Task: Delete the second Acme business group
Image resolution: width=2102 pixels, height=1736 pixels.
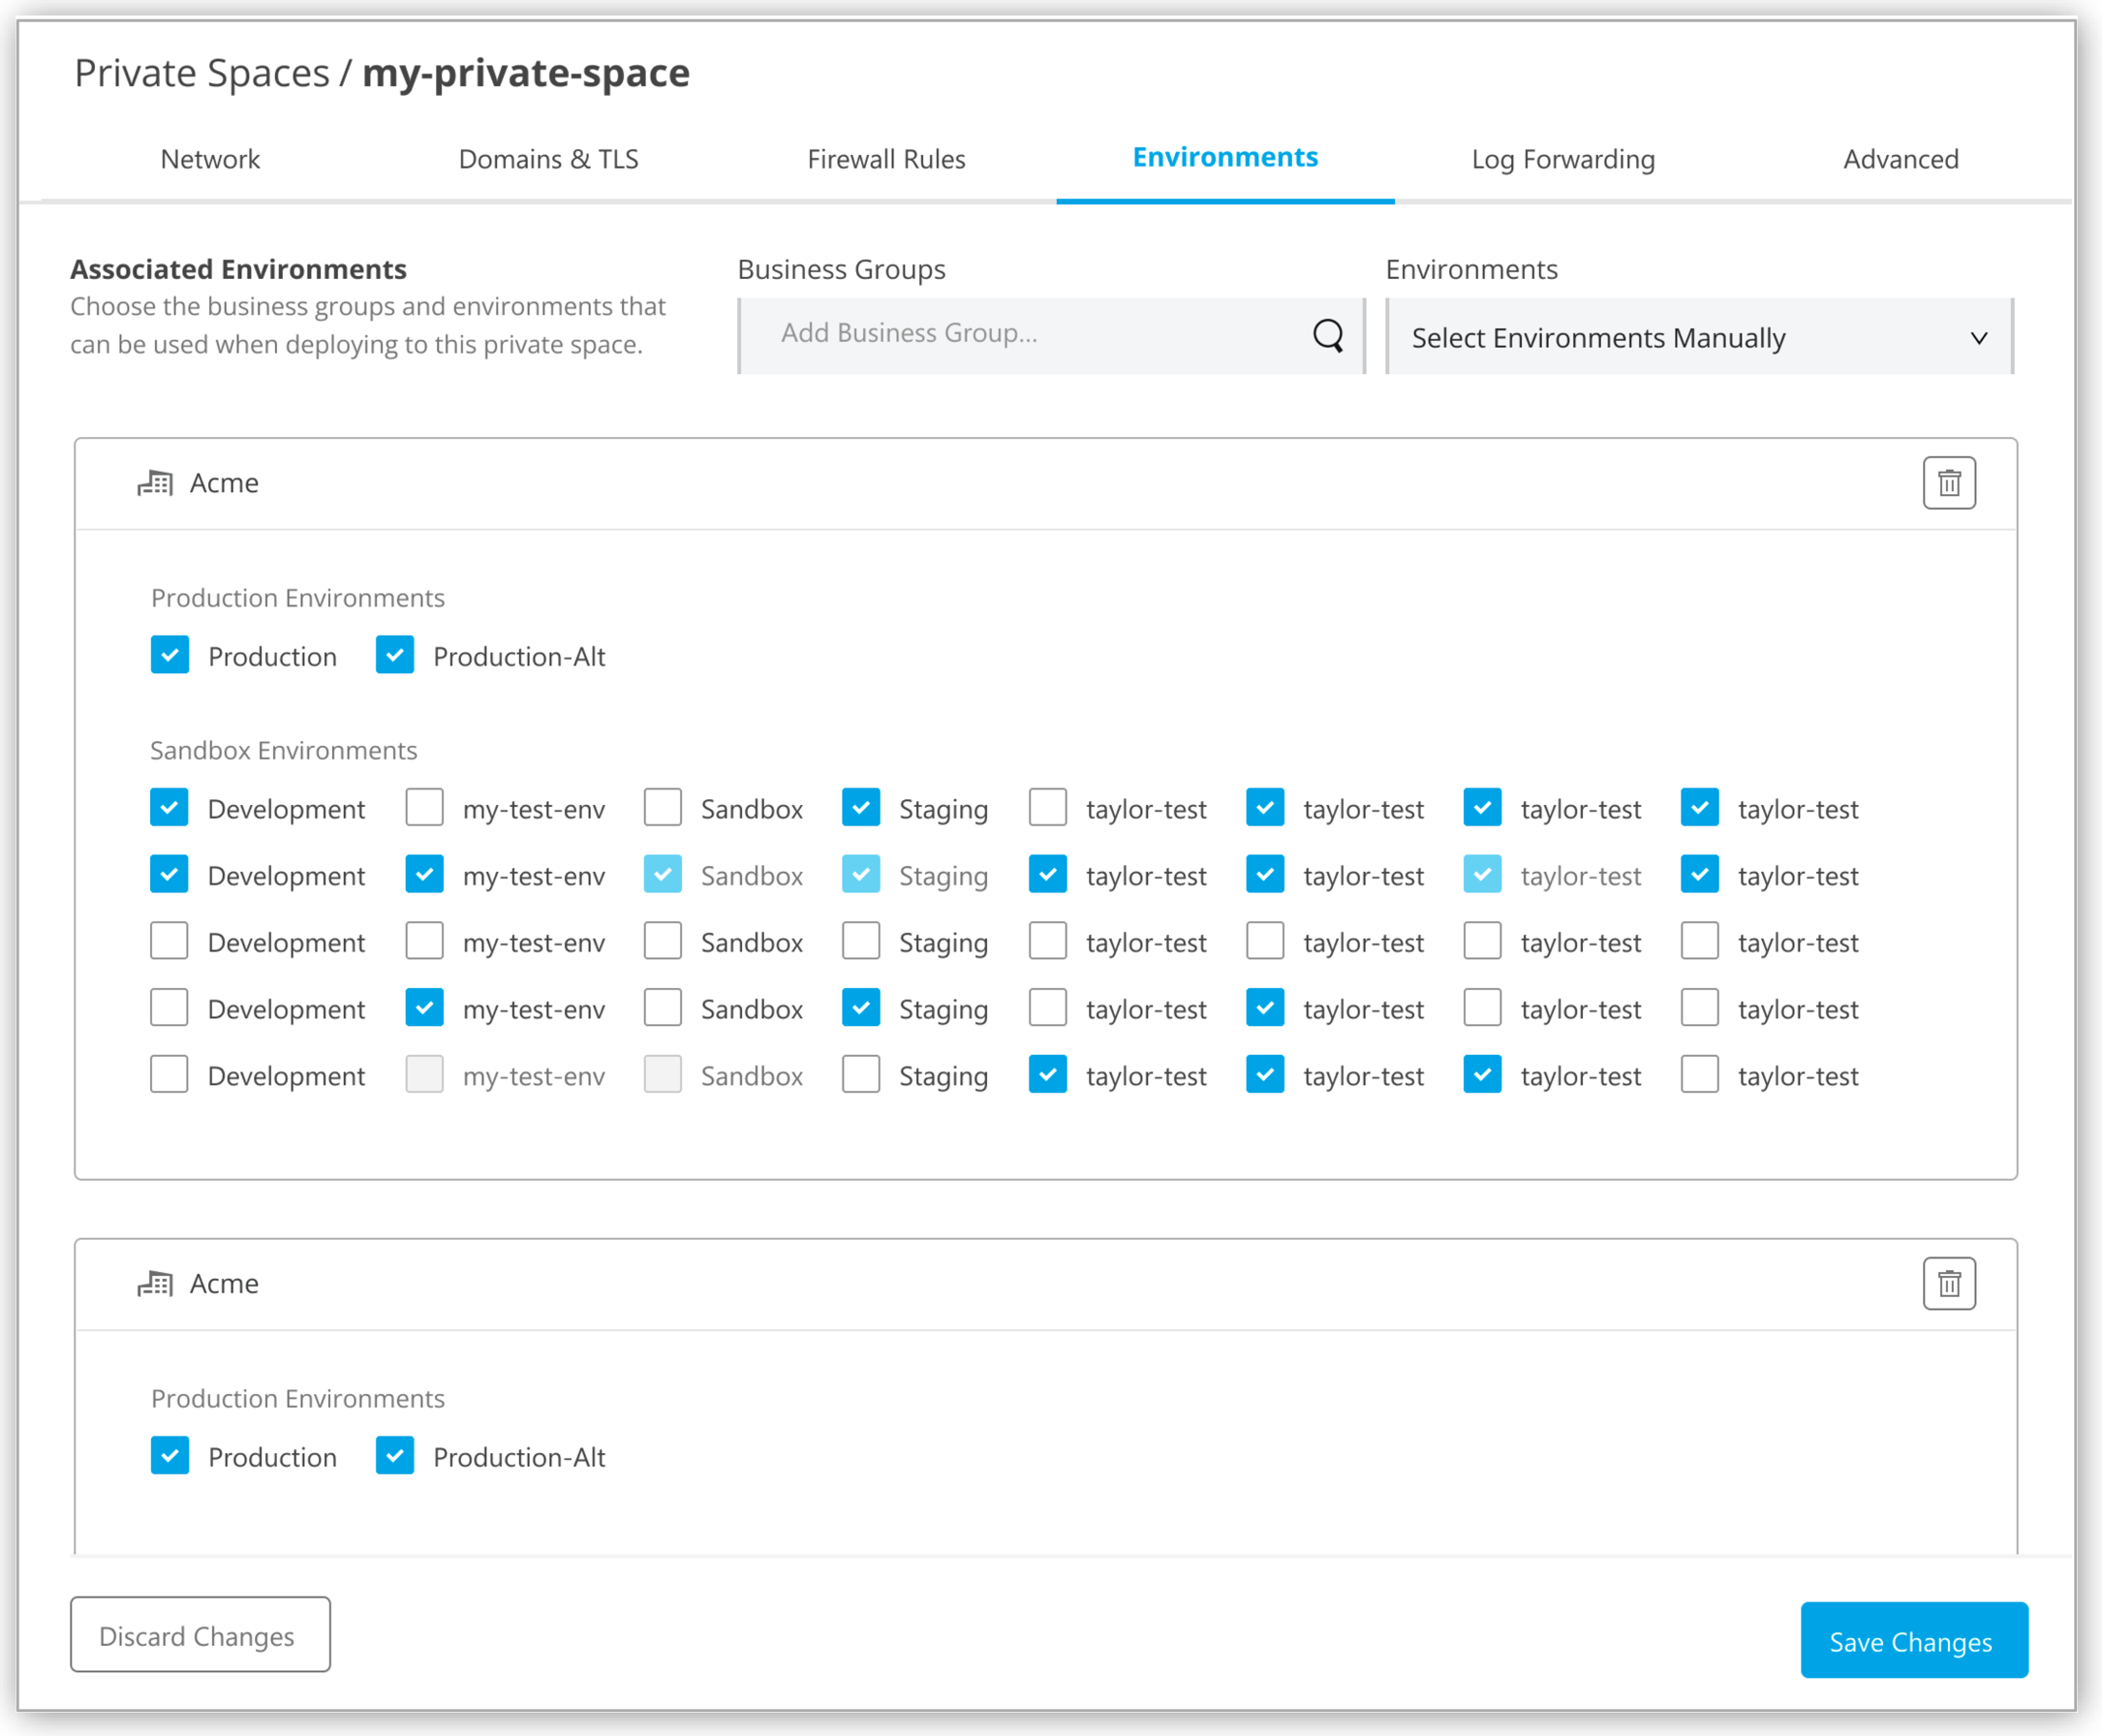Action: click(x=1948, y=1283)
